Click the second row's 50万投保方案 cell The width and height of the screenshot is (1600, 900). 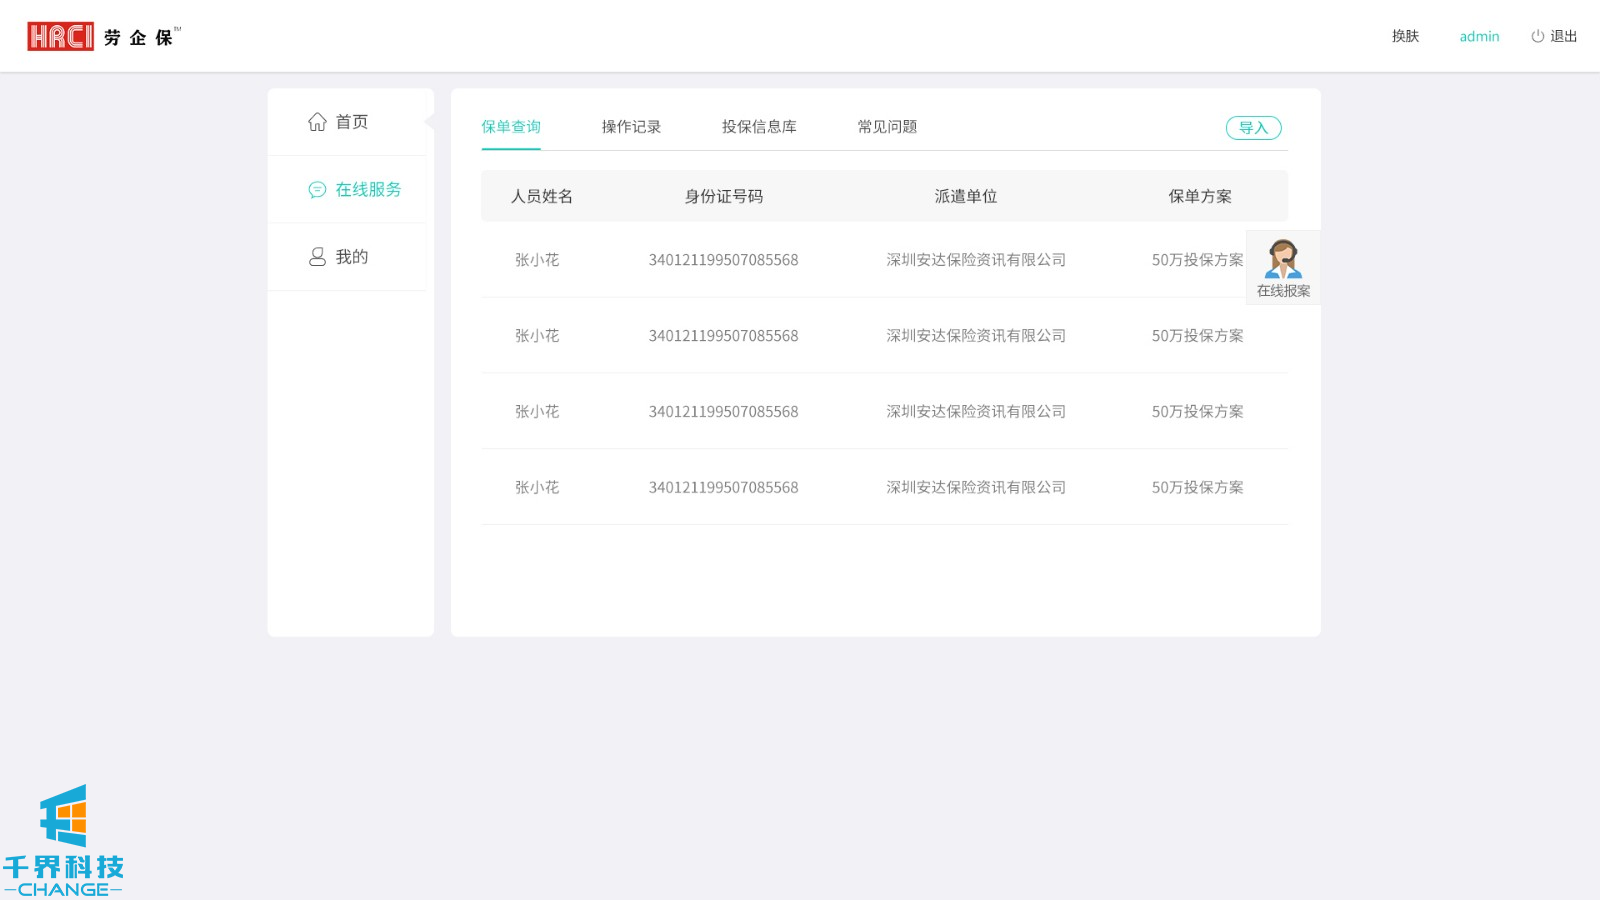click(x=1197, y=336)
